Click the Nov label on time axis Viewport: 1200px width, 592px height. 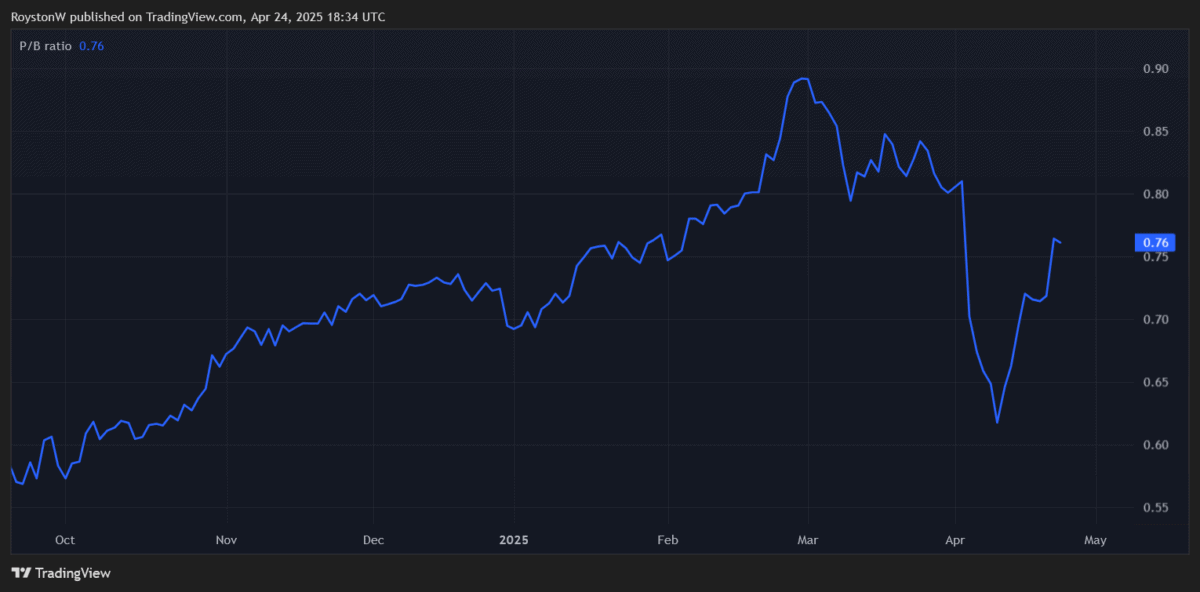pyautogui.click(x=226, y=540)
